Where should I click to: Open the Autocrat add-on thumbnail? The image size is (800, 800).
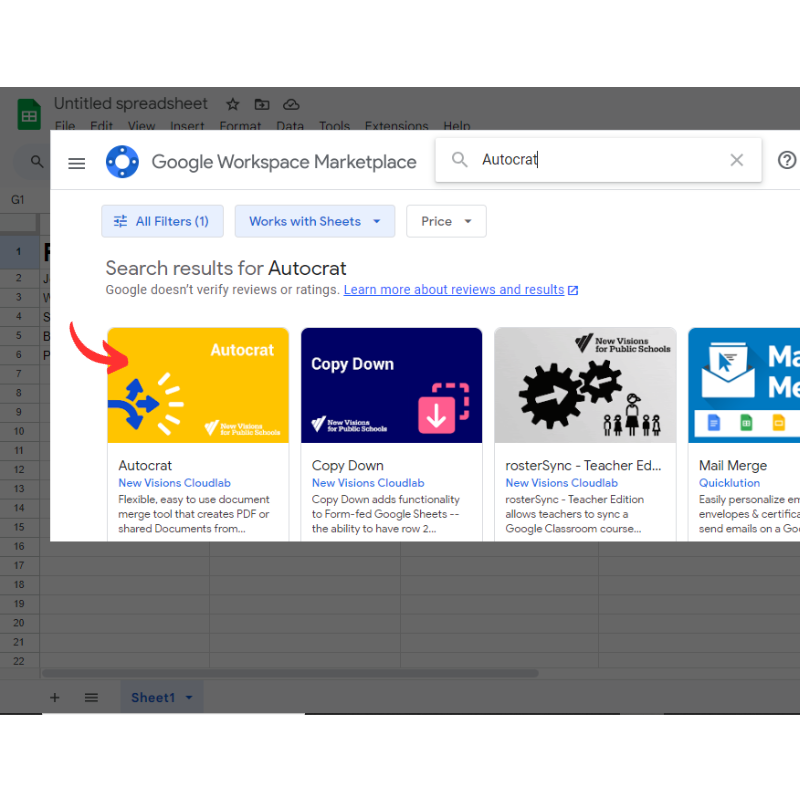coord(198,385)
